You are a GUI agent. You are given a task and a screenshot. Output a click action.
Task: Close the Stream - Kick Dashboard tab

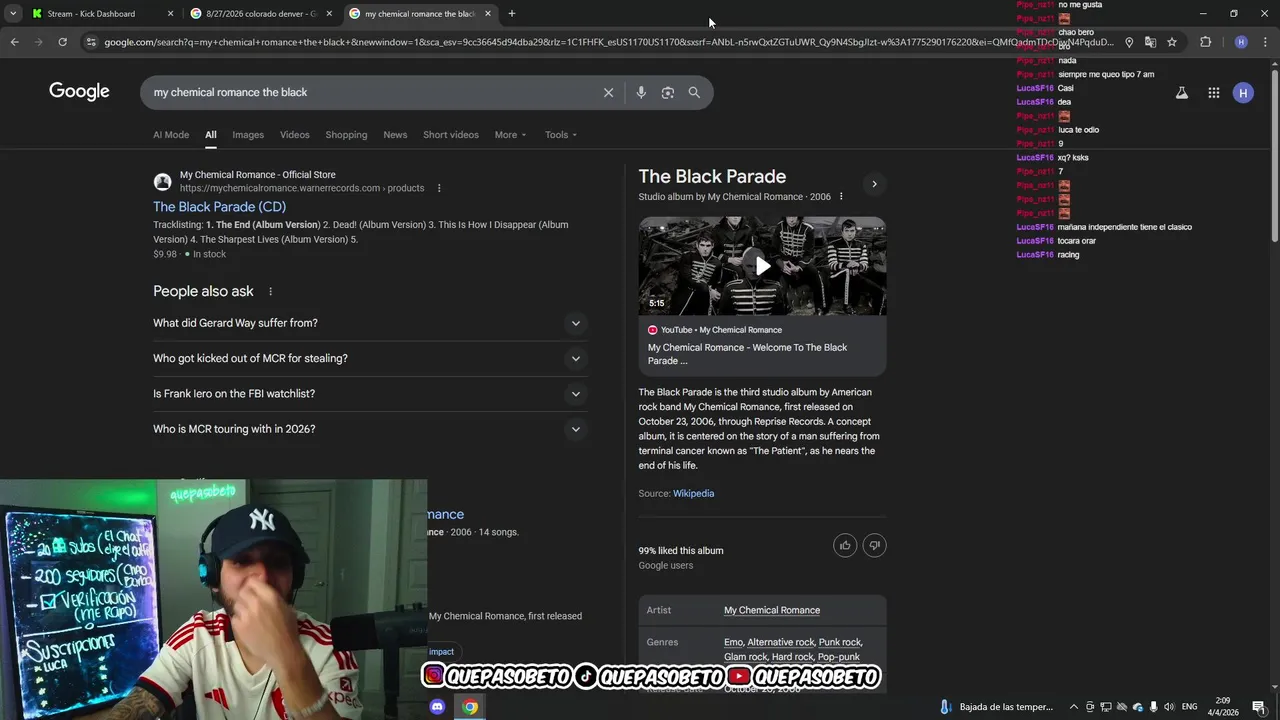point(170,14)
